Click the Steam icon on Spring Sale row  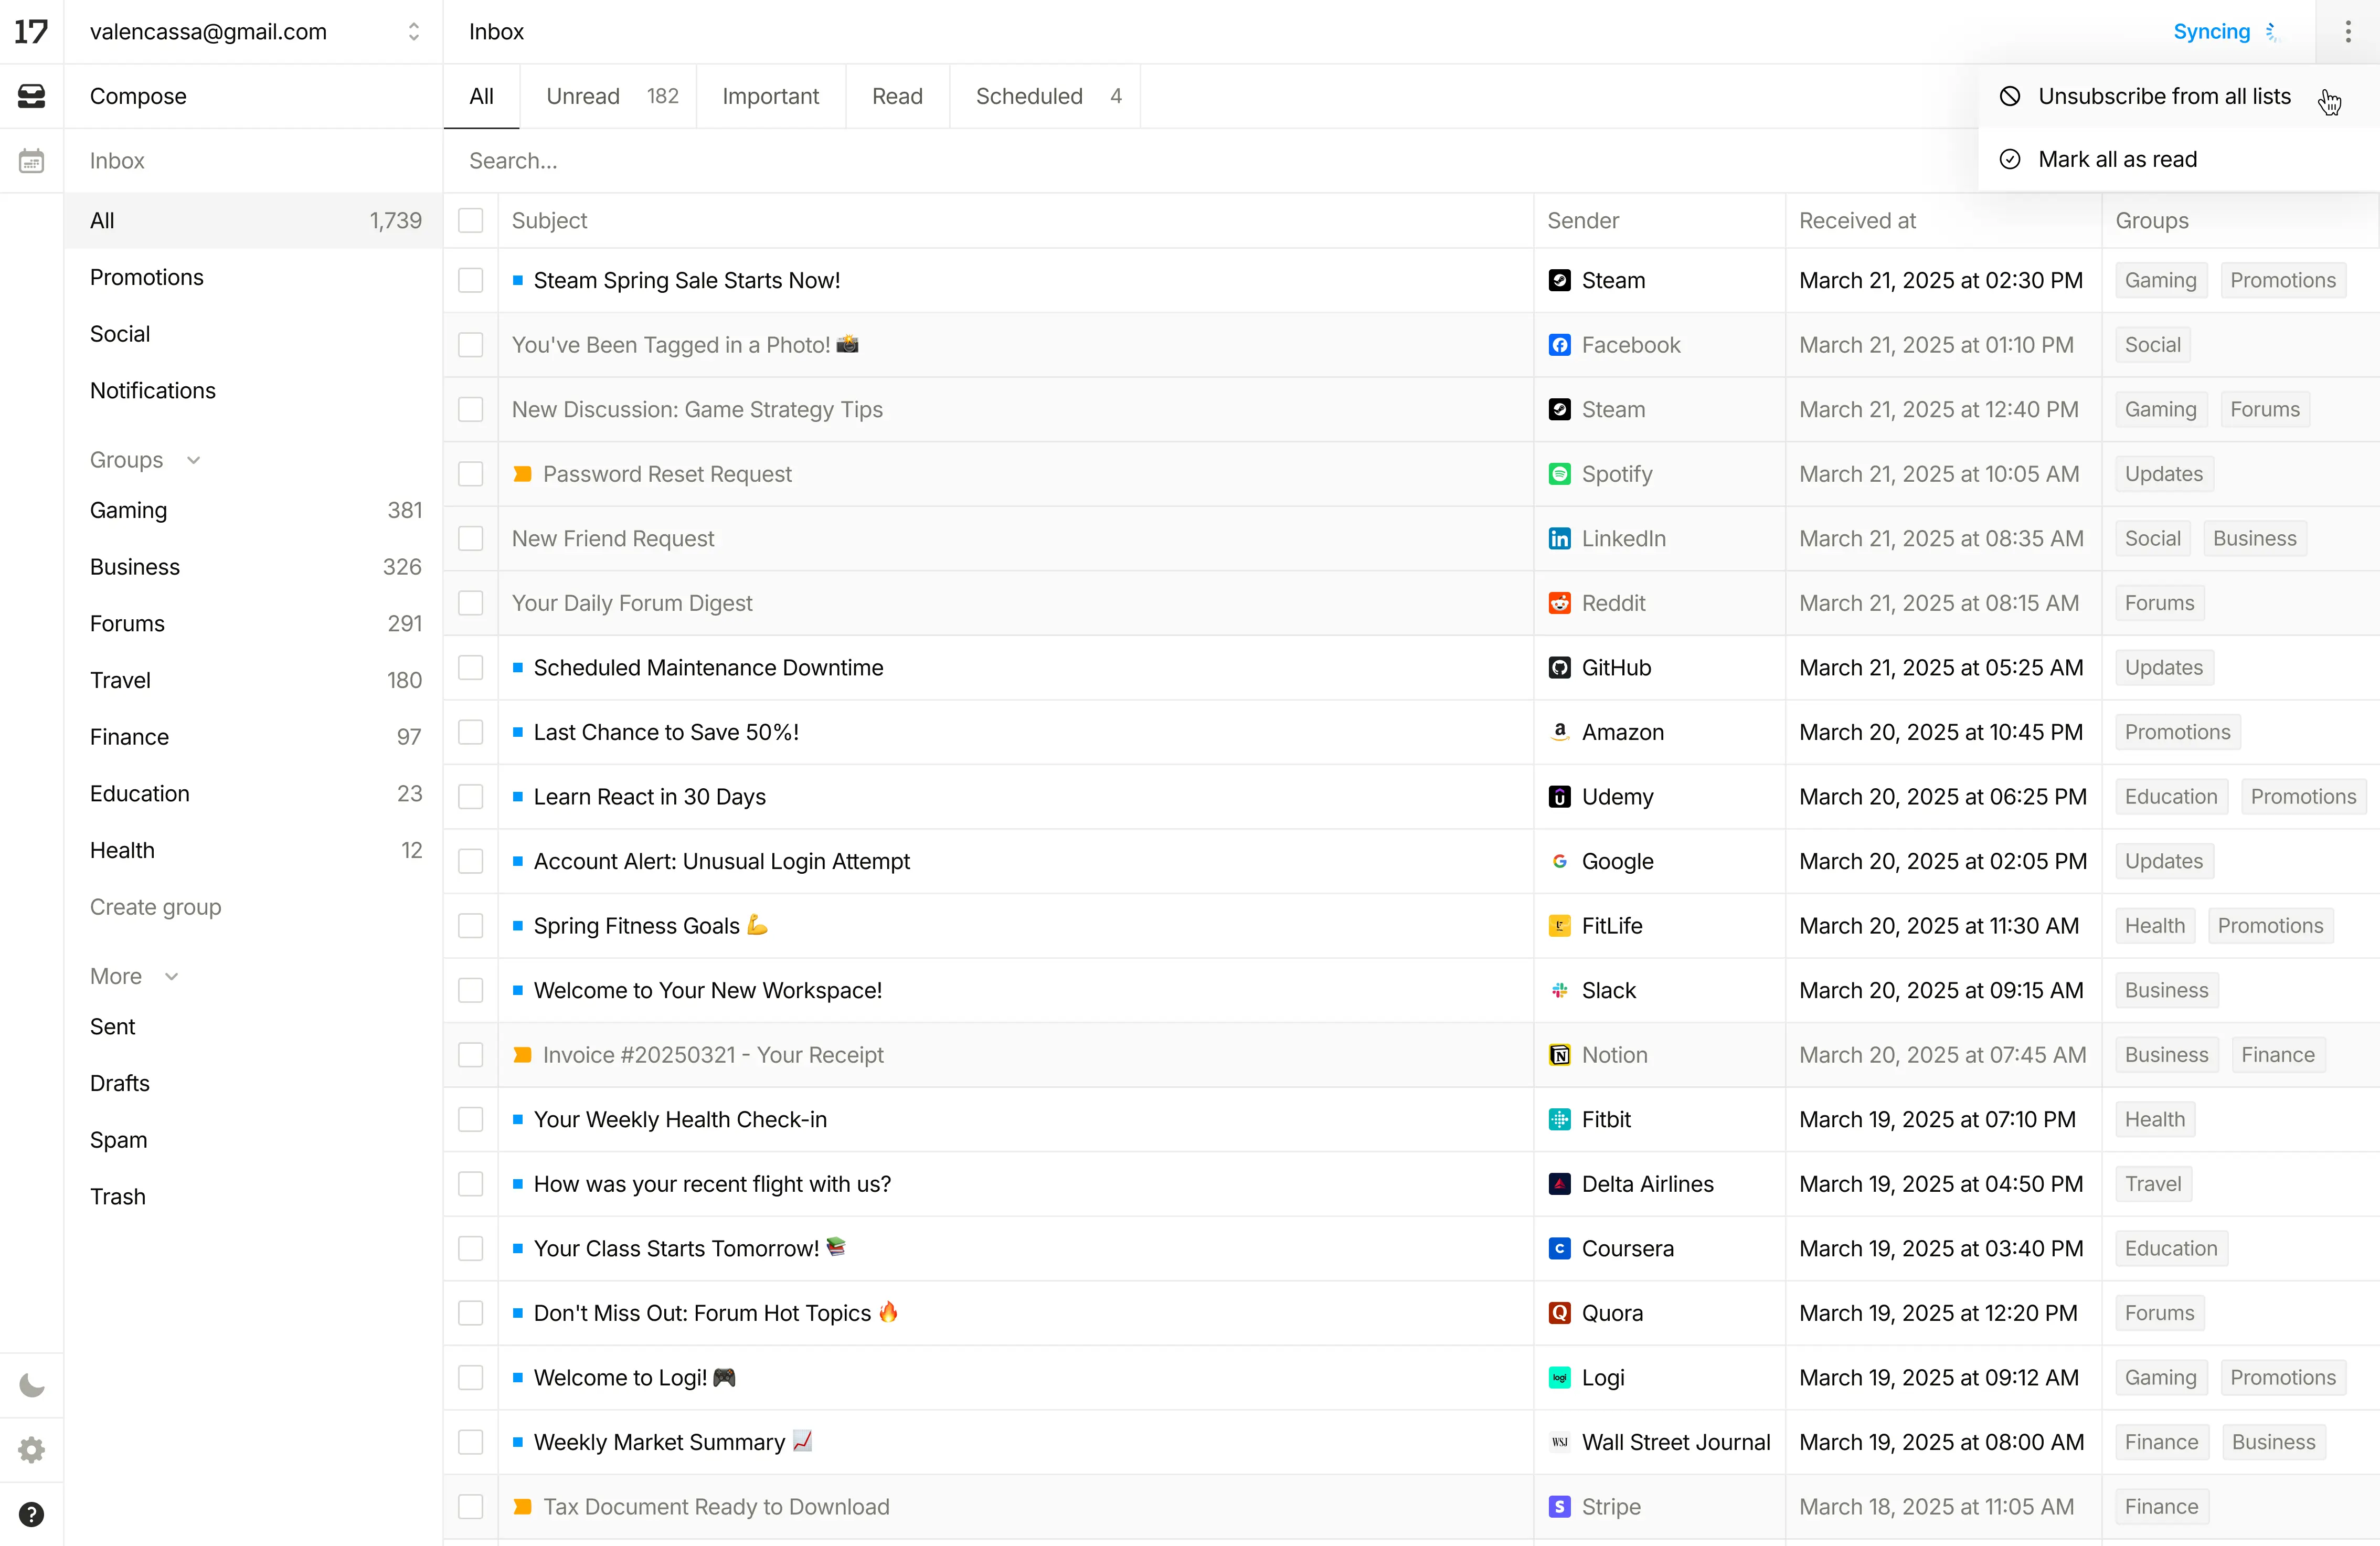(x=1559, y=280)
